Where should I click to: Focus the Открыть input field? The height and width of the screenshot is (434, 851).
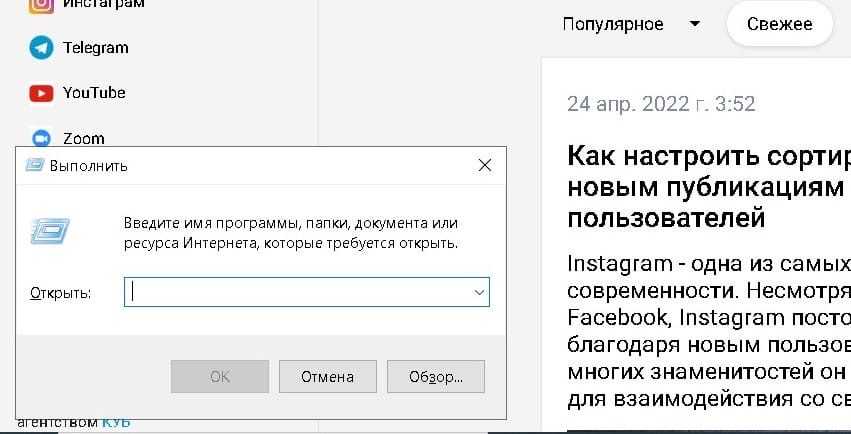click(307, 292)
